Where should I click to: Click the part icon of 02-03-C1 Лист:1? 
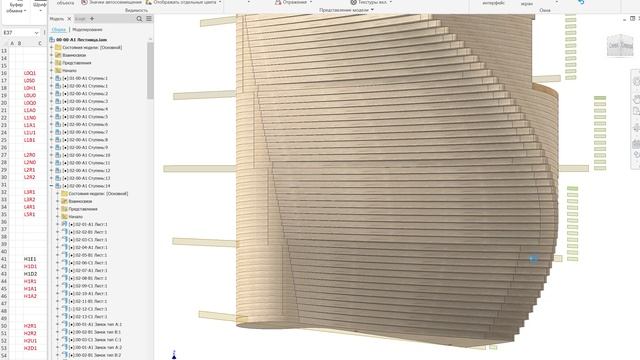(64, 240)
